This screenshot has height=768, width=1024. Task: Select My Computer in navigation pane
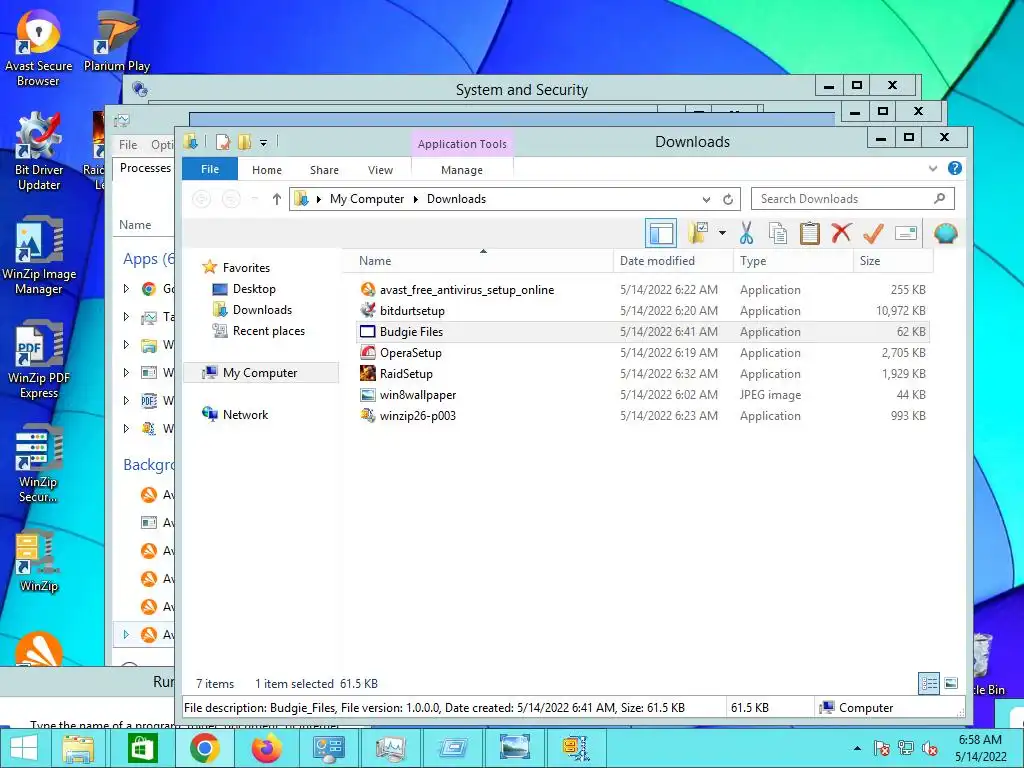pos(261,373)
